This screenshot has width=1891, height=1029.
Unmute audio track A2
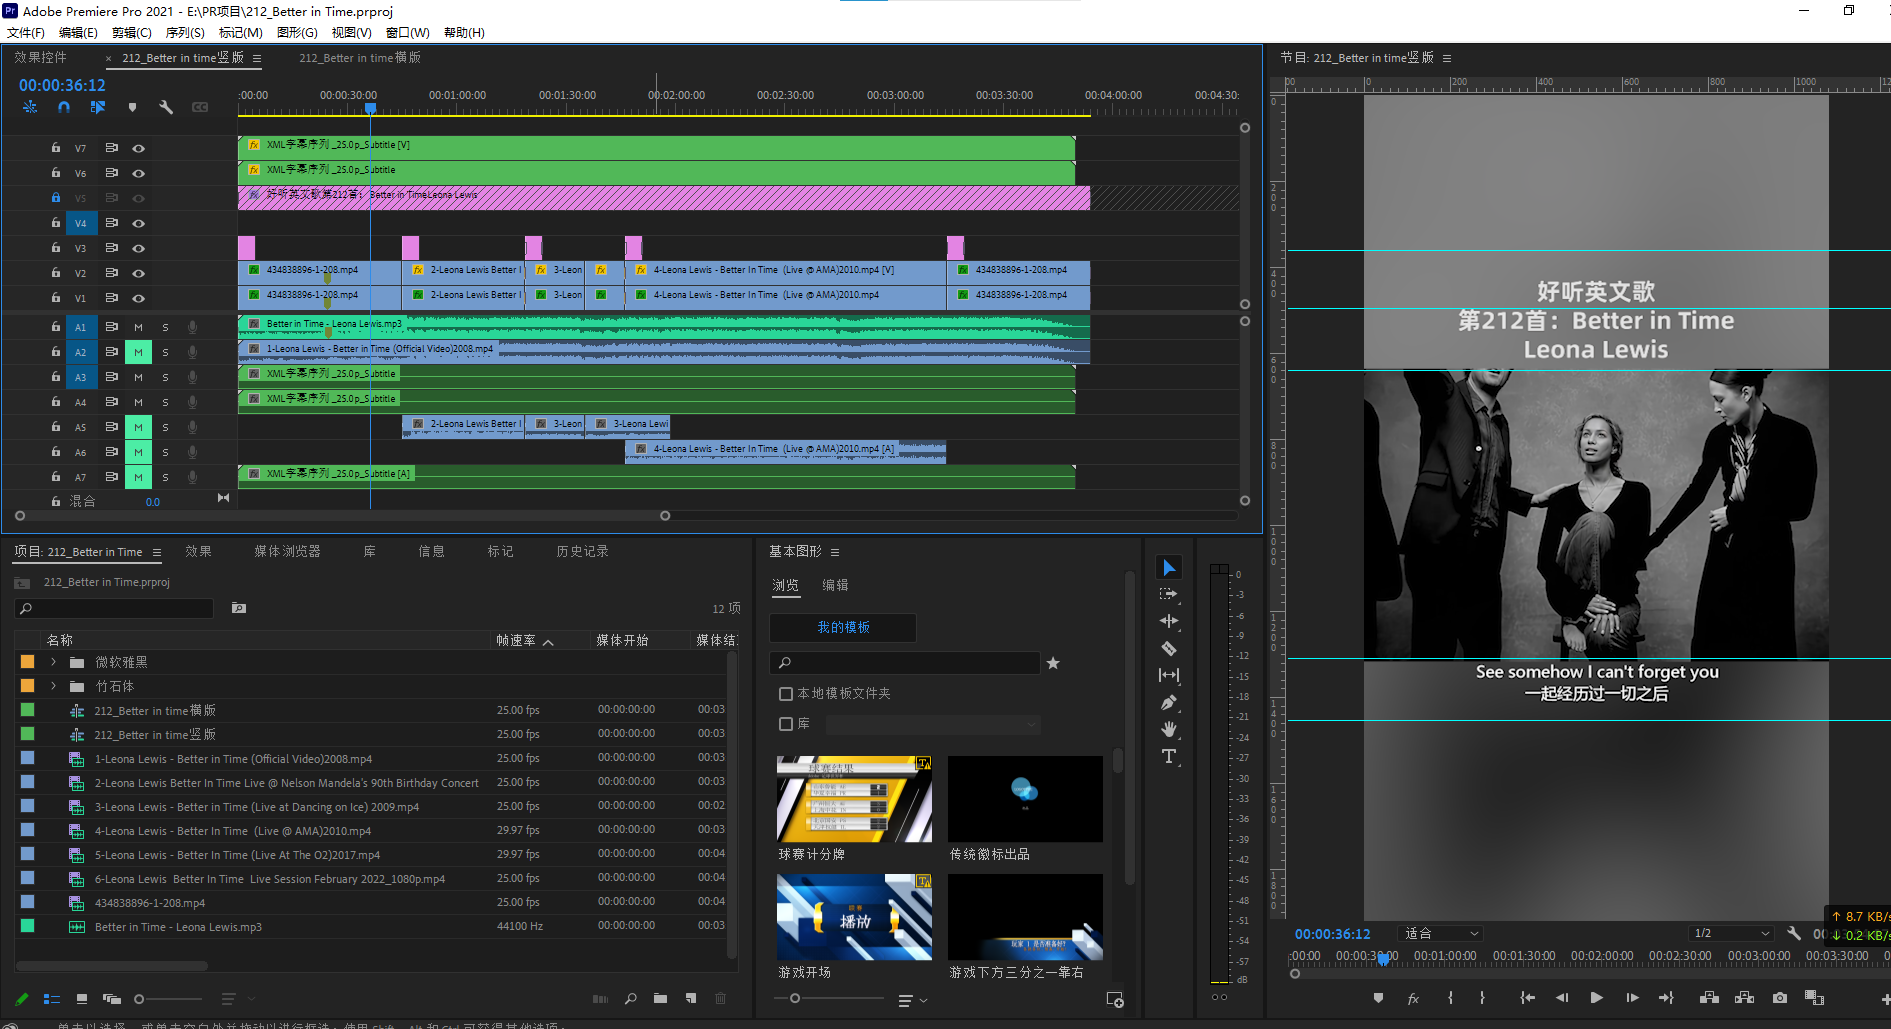(138, 352)
